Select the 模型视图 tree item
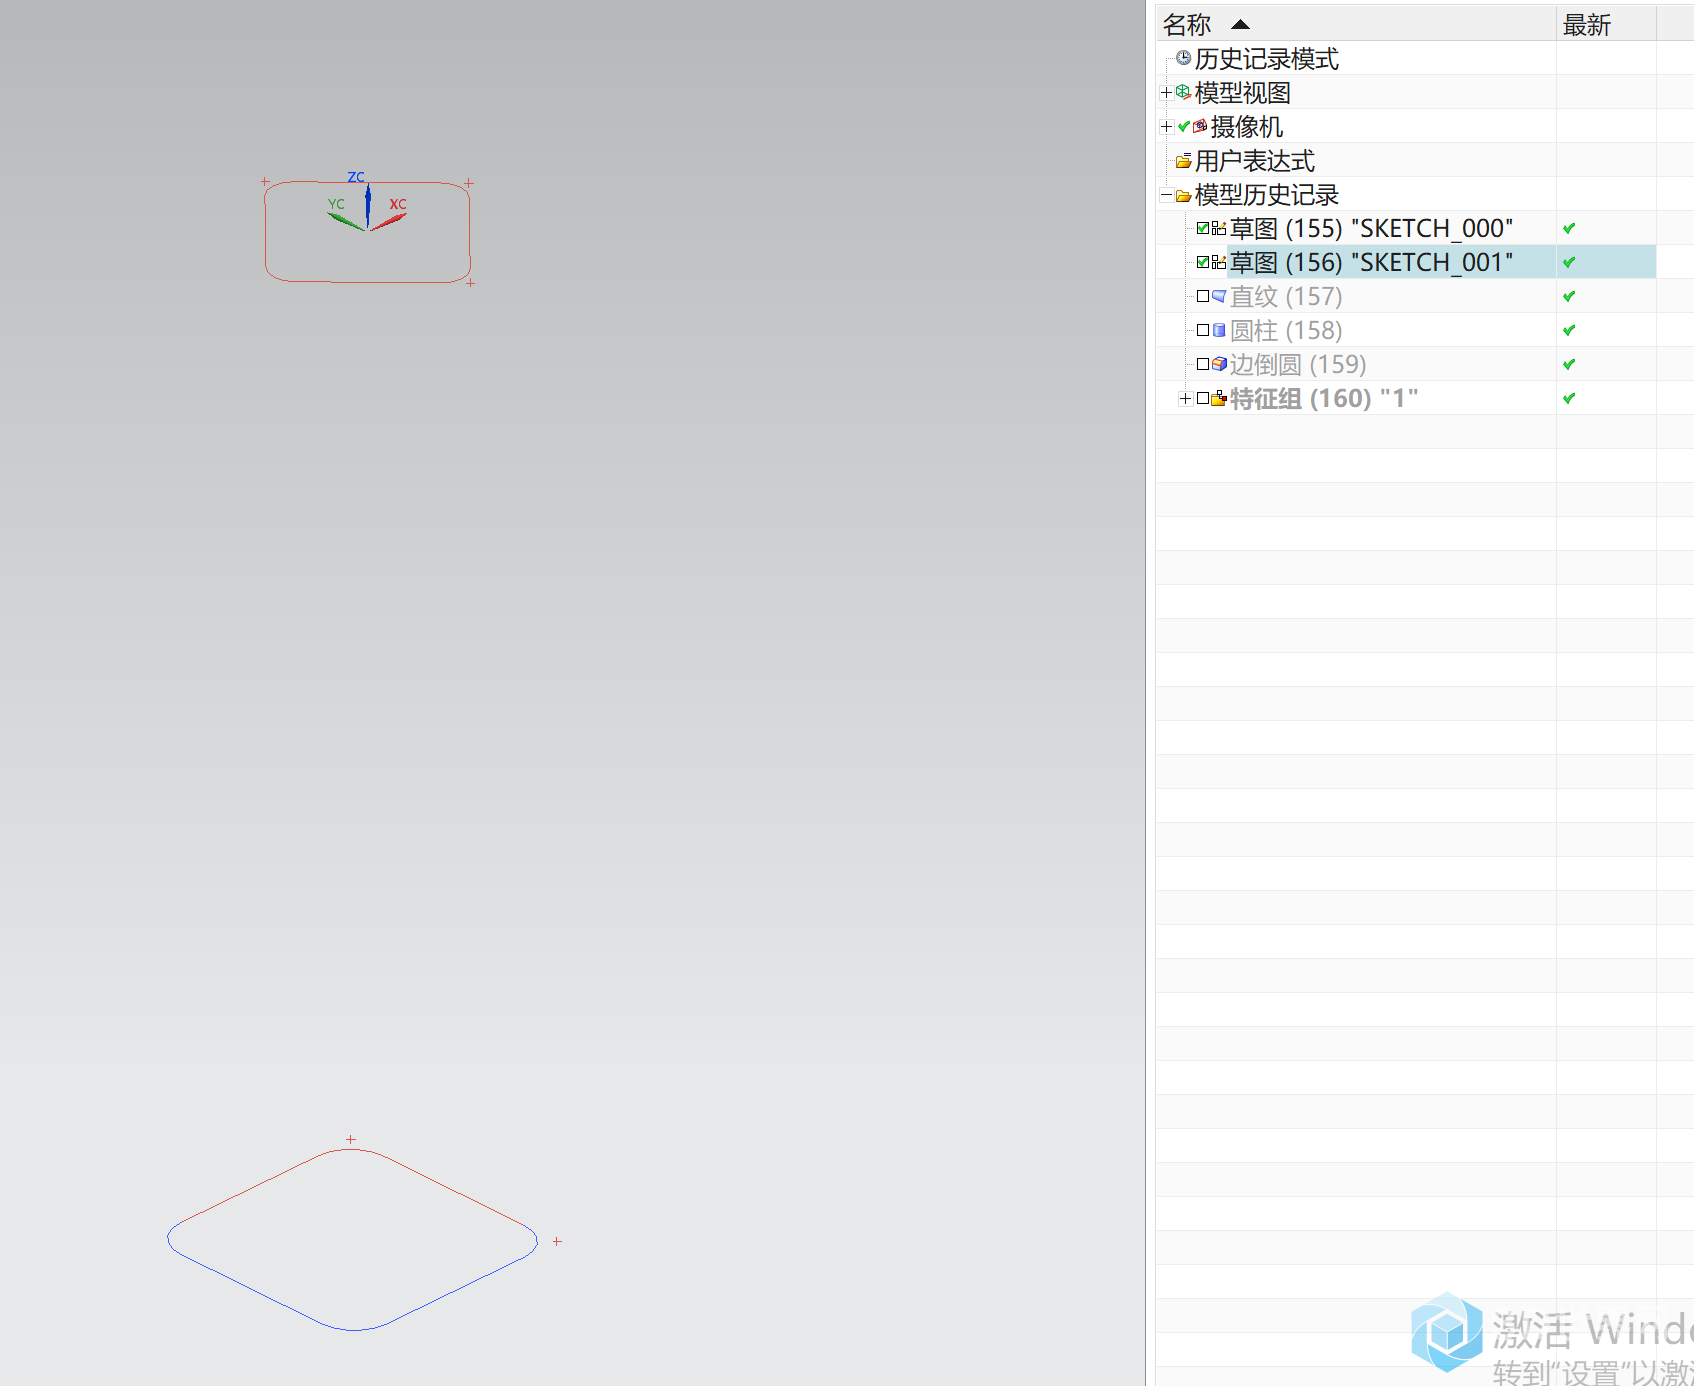1694x1386 pixels. point(1242,93)
